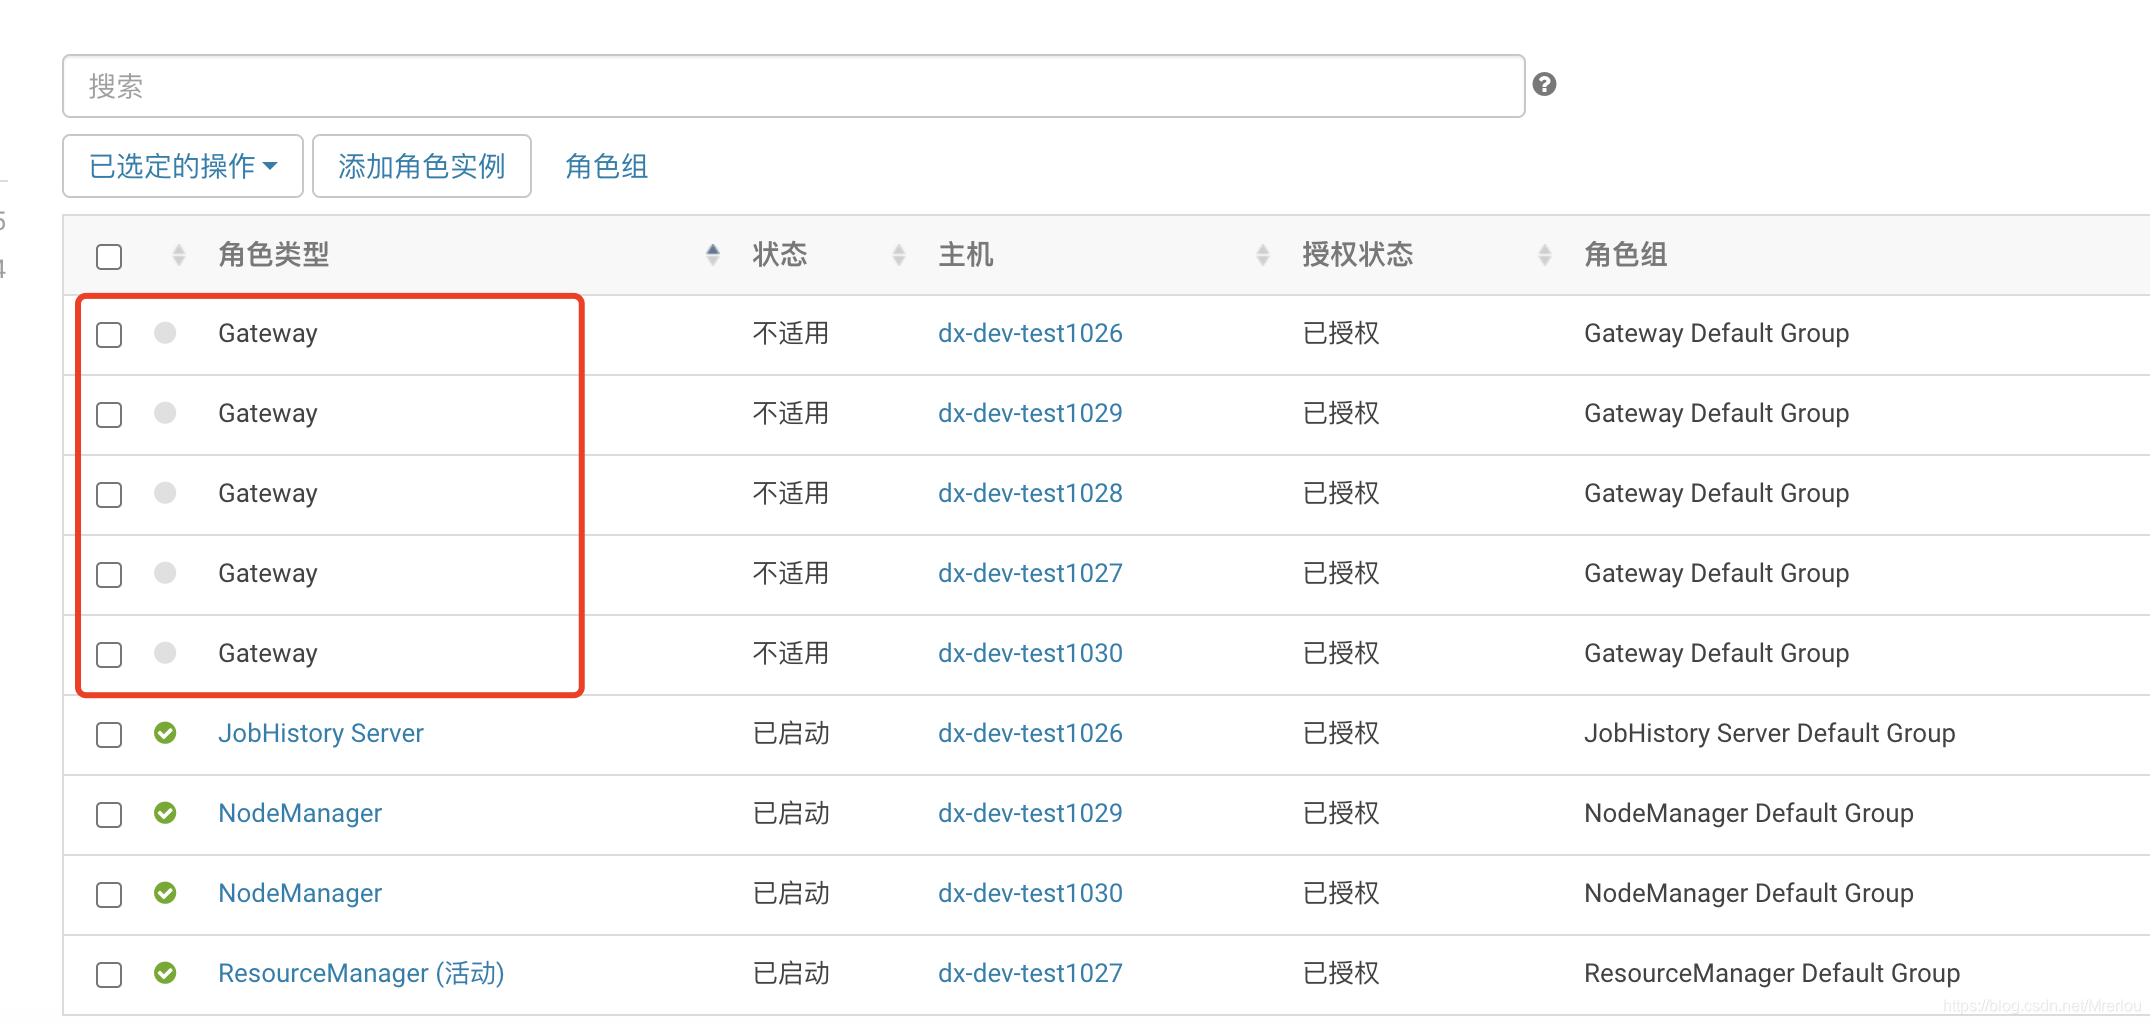2150x1024 pixels.
Task: Click the 角色组 column header in table
Action: (1626, 255)
